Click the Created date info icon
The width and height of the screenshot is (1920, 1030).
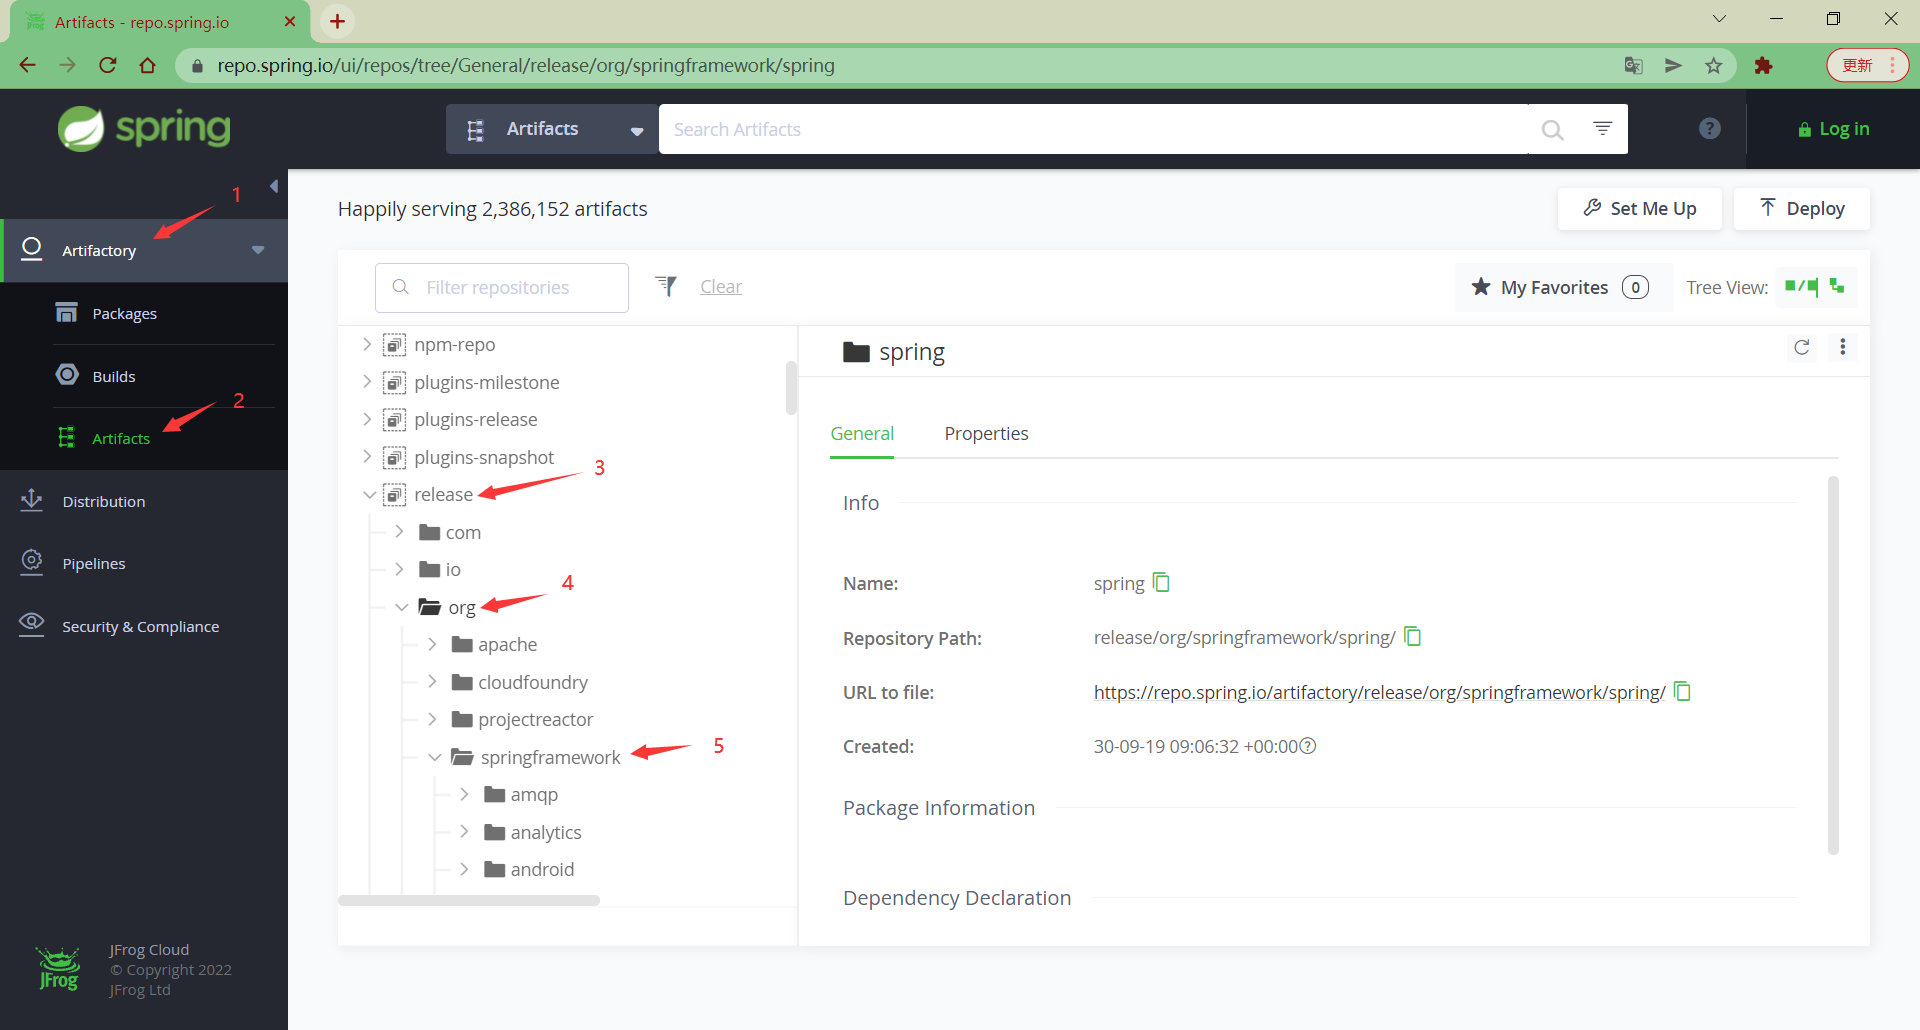pyautogui.click(x=1307, y=746)
